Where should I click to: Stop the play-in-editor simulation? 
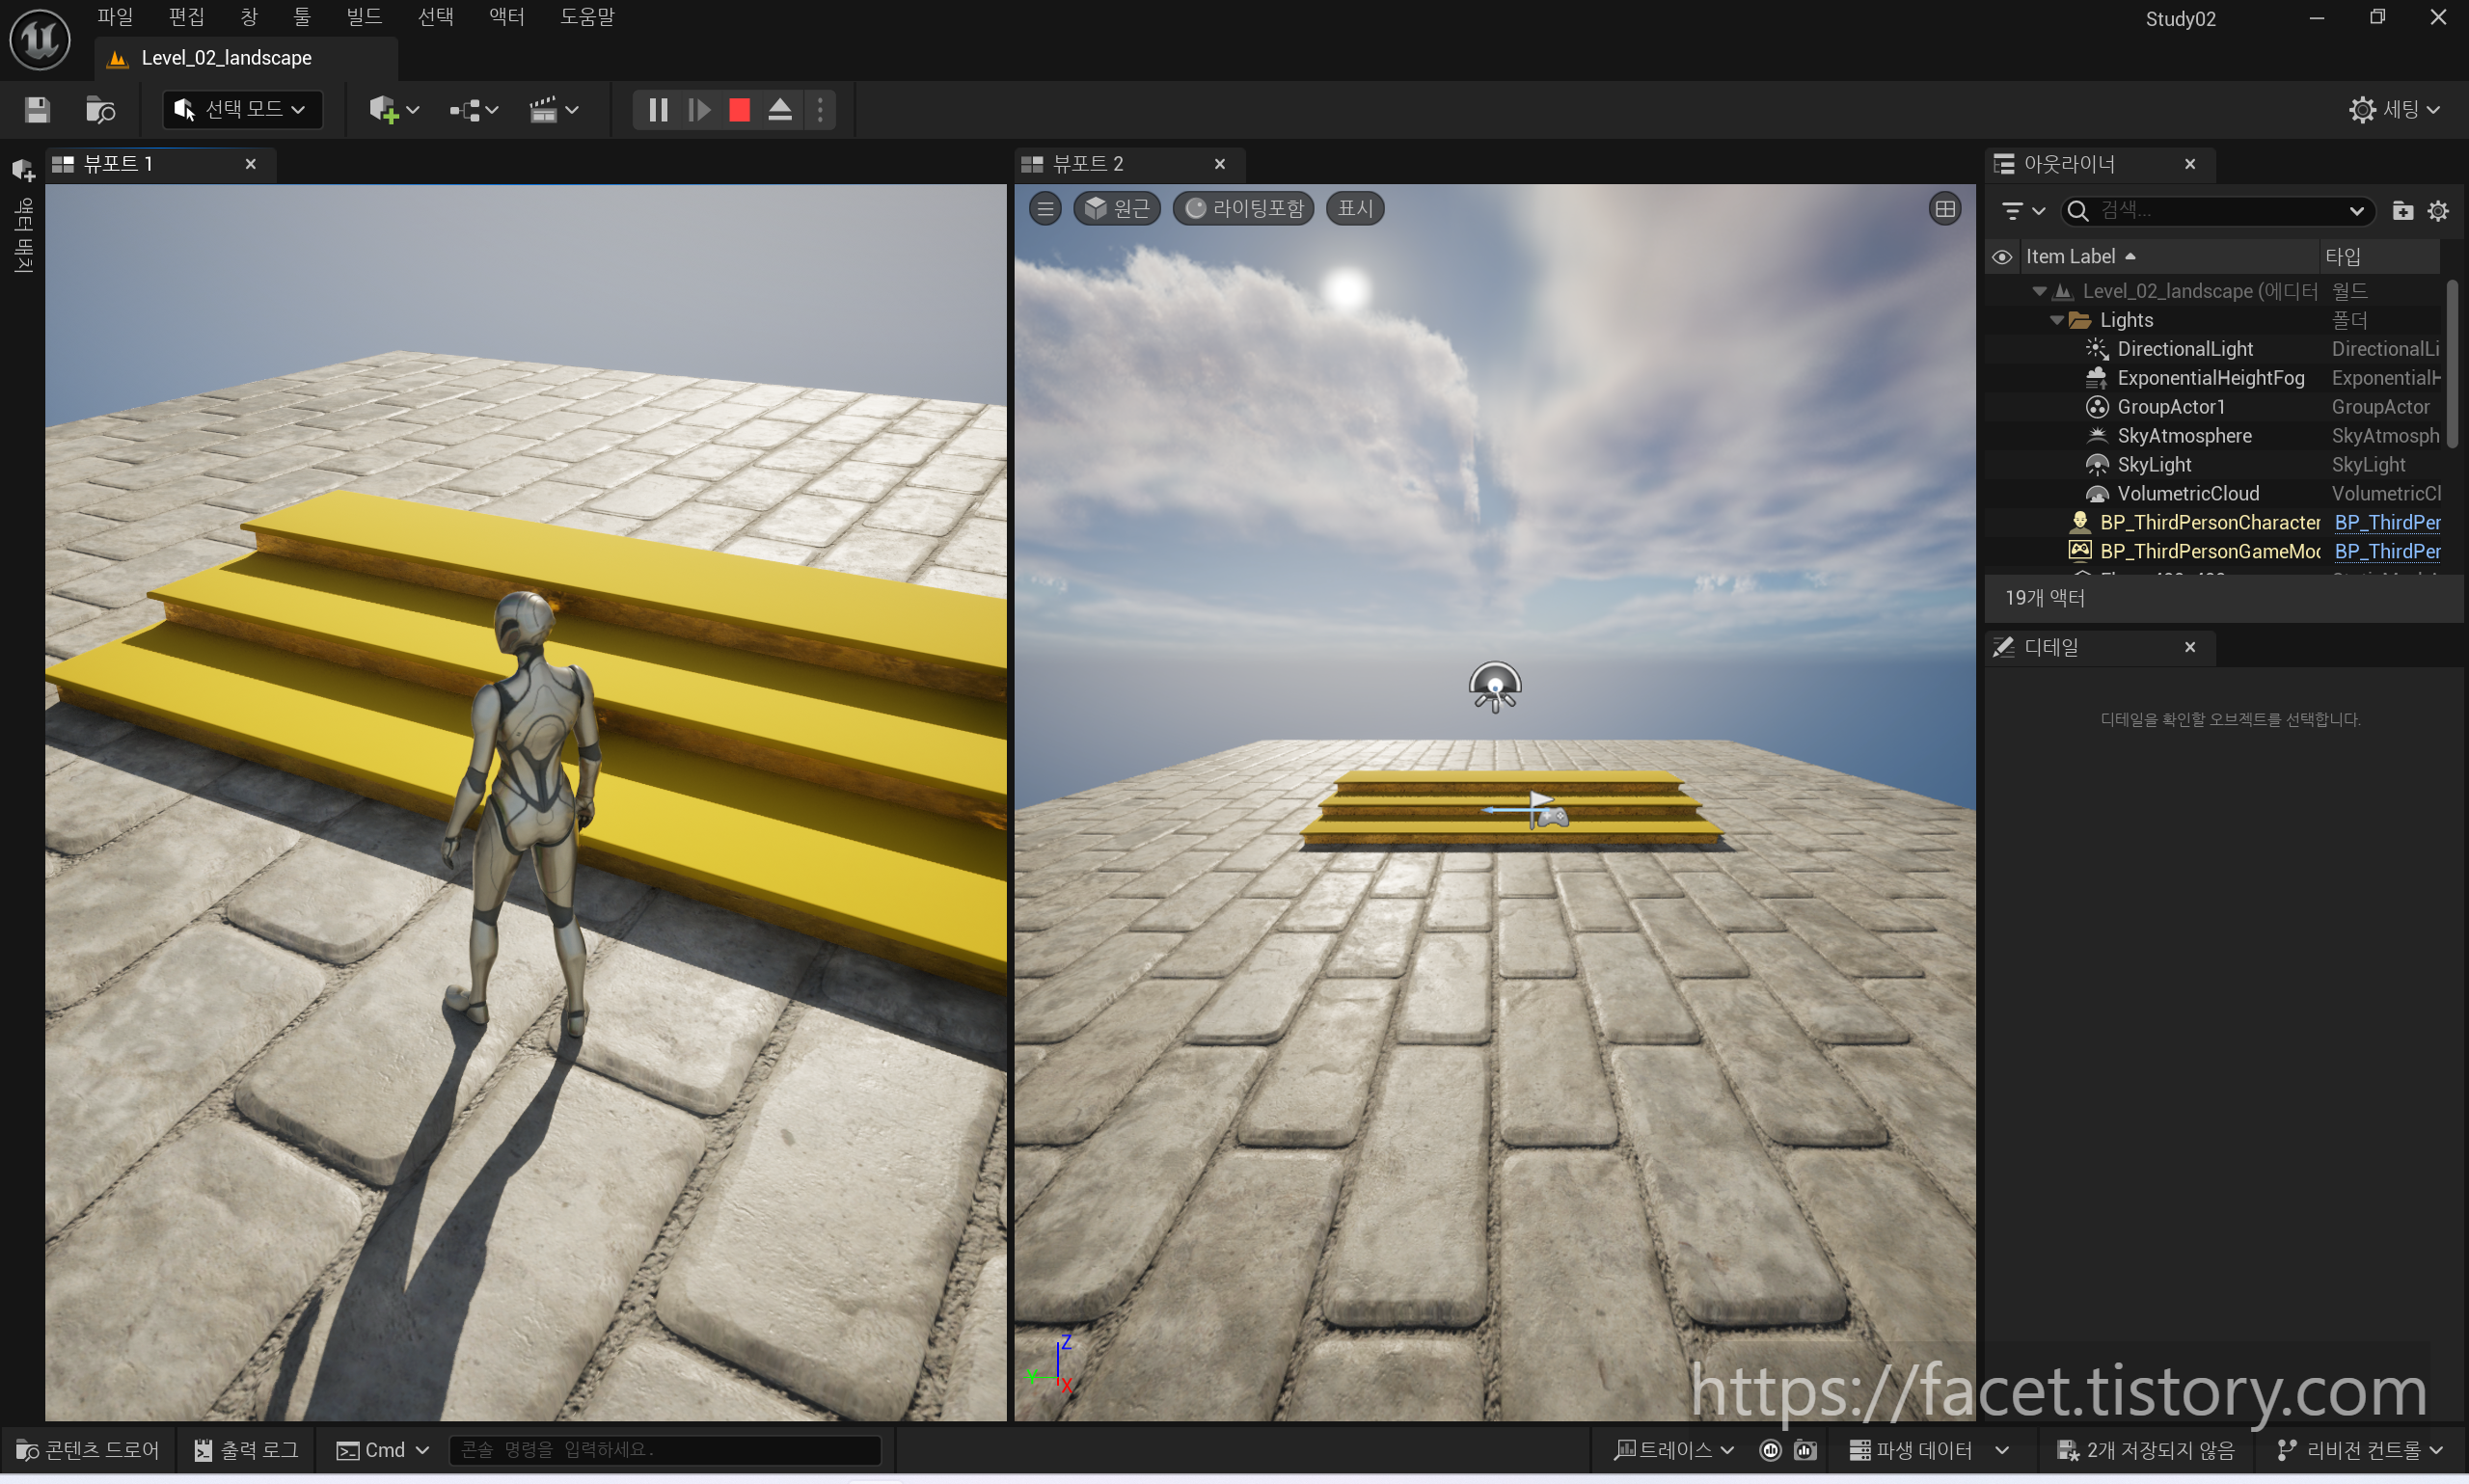click(x=739, y=110)
